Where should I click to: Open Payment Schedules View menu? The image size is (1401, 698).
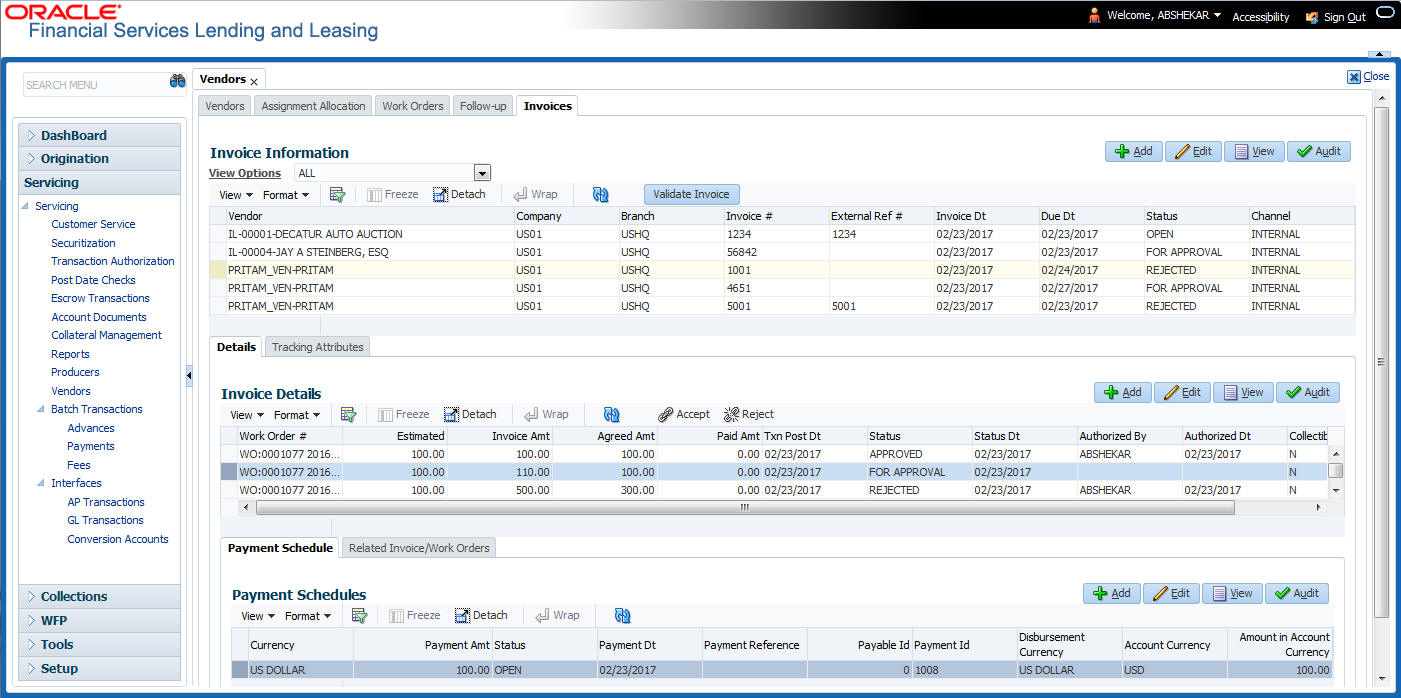click(258, 616)
